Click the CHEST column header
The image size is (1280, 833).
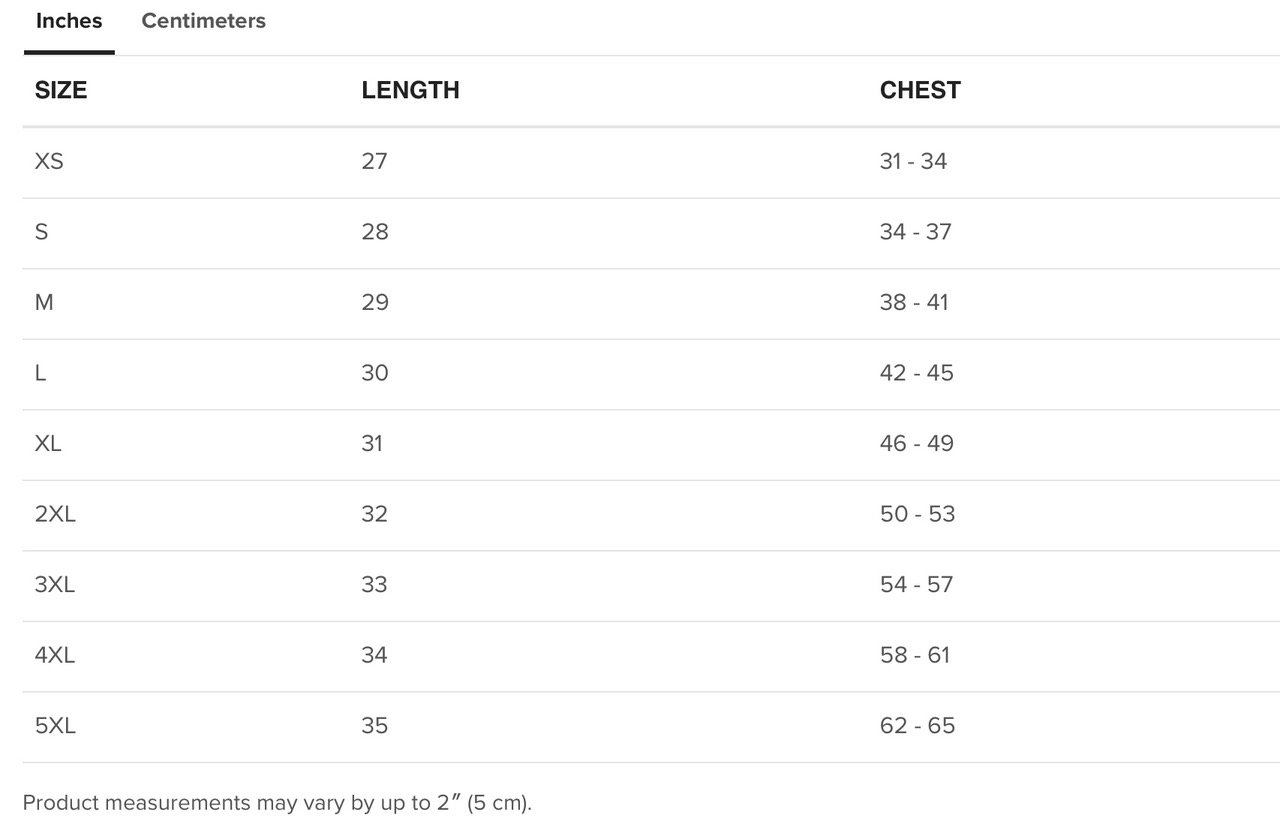tap(920, 90)
